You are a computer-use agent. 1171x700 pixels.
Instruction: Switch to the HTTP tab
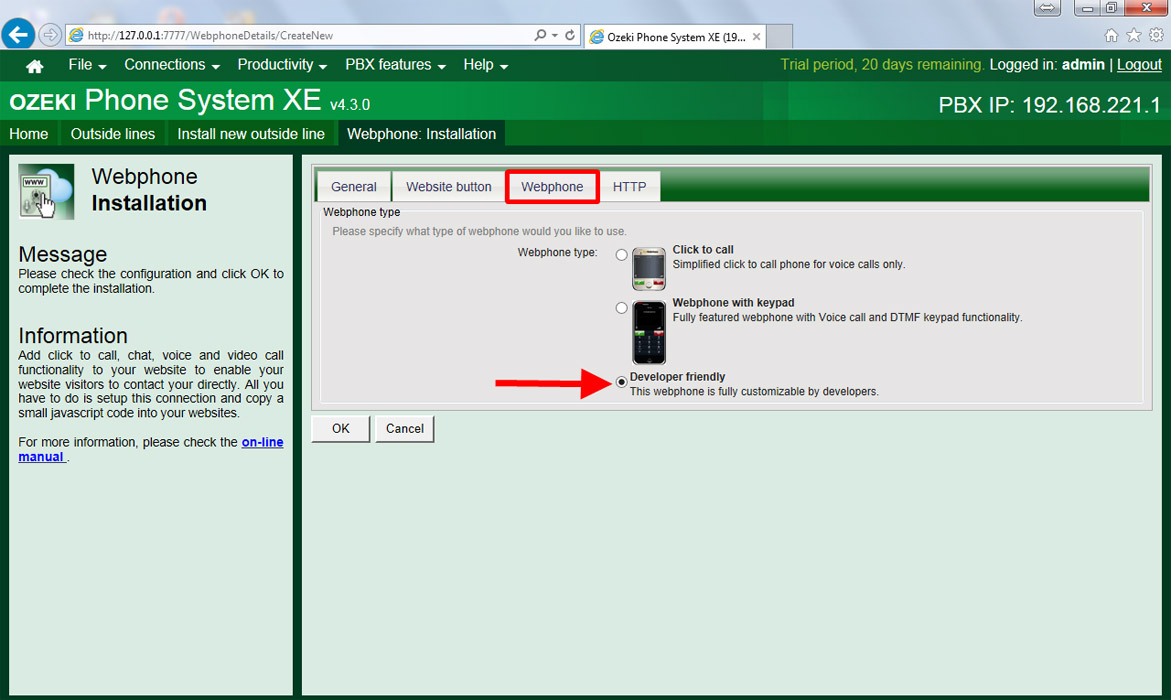629,187
